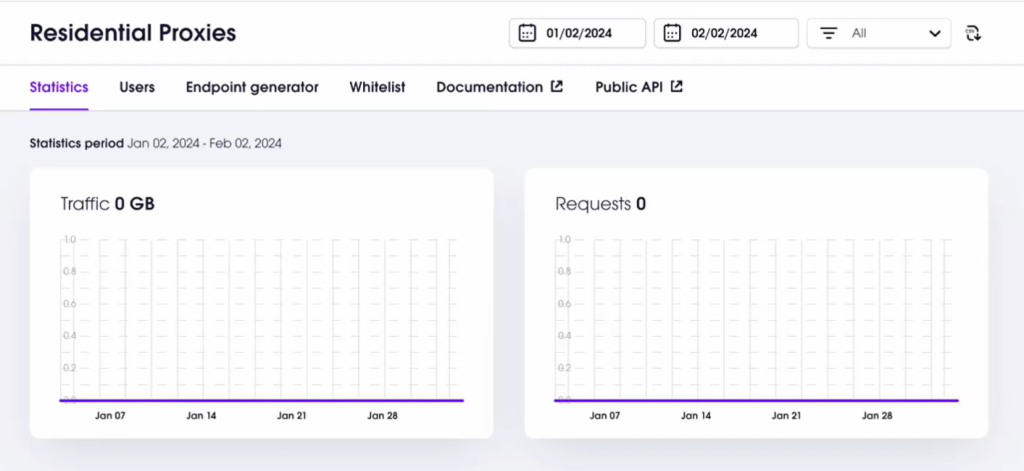Image resolution: width=1024 pixels, height=471 pixels.
Task: Open the Public API link
Action: click(630, 87)
